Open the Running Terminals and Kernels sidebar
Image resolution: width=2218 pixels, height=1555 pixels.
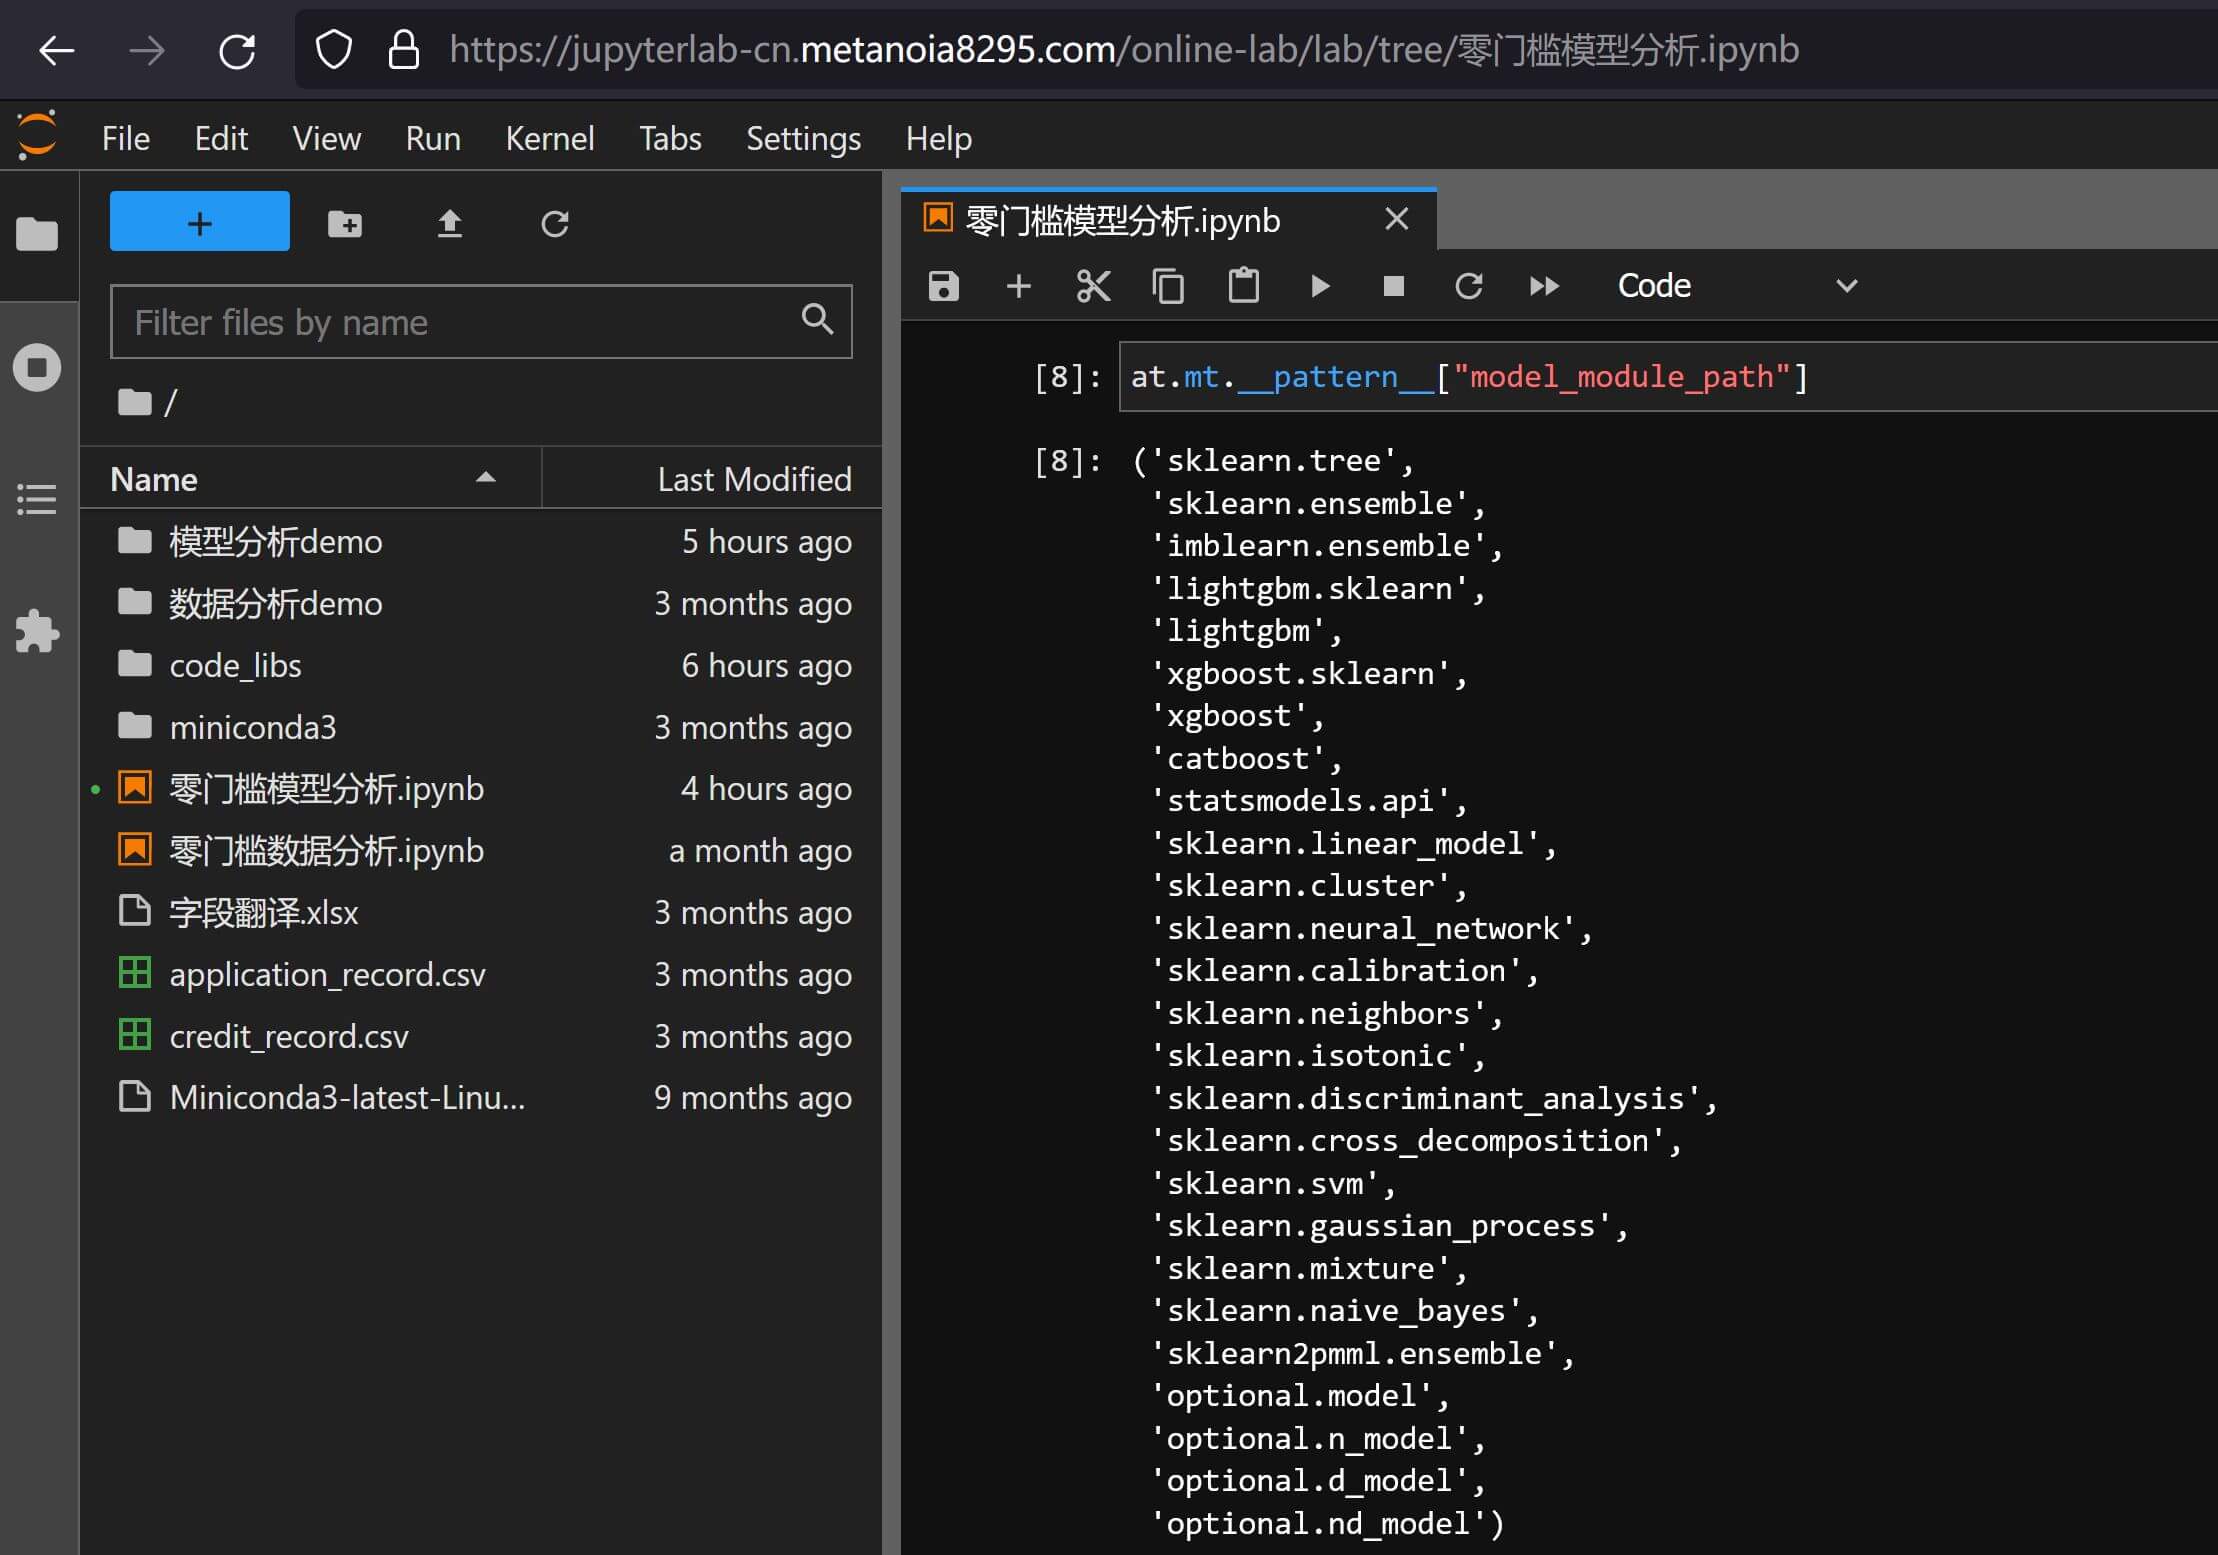click(37, 368)
